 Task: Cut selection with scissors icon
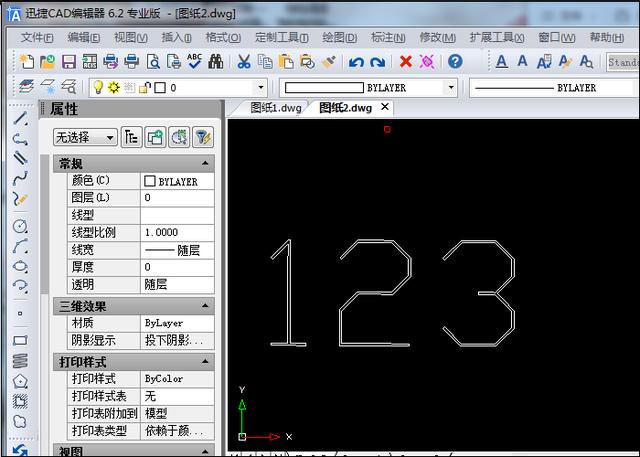click(244, 62)
